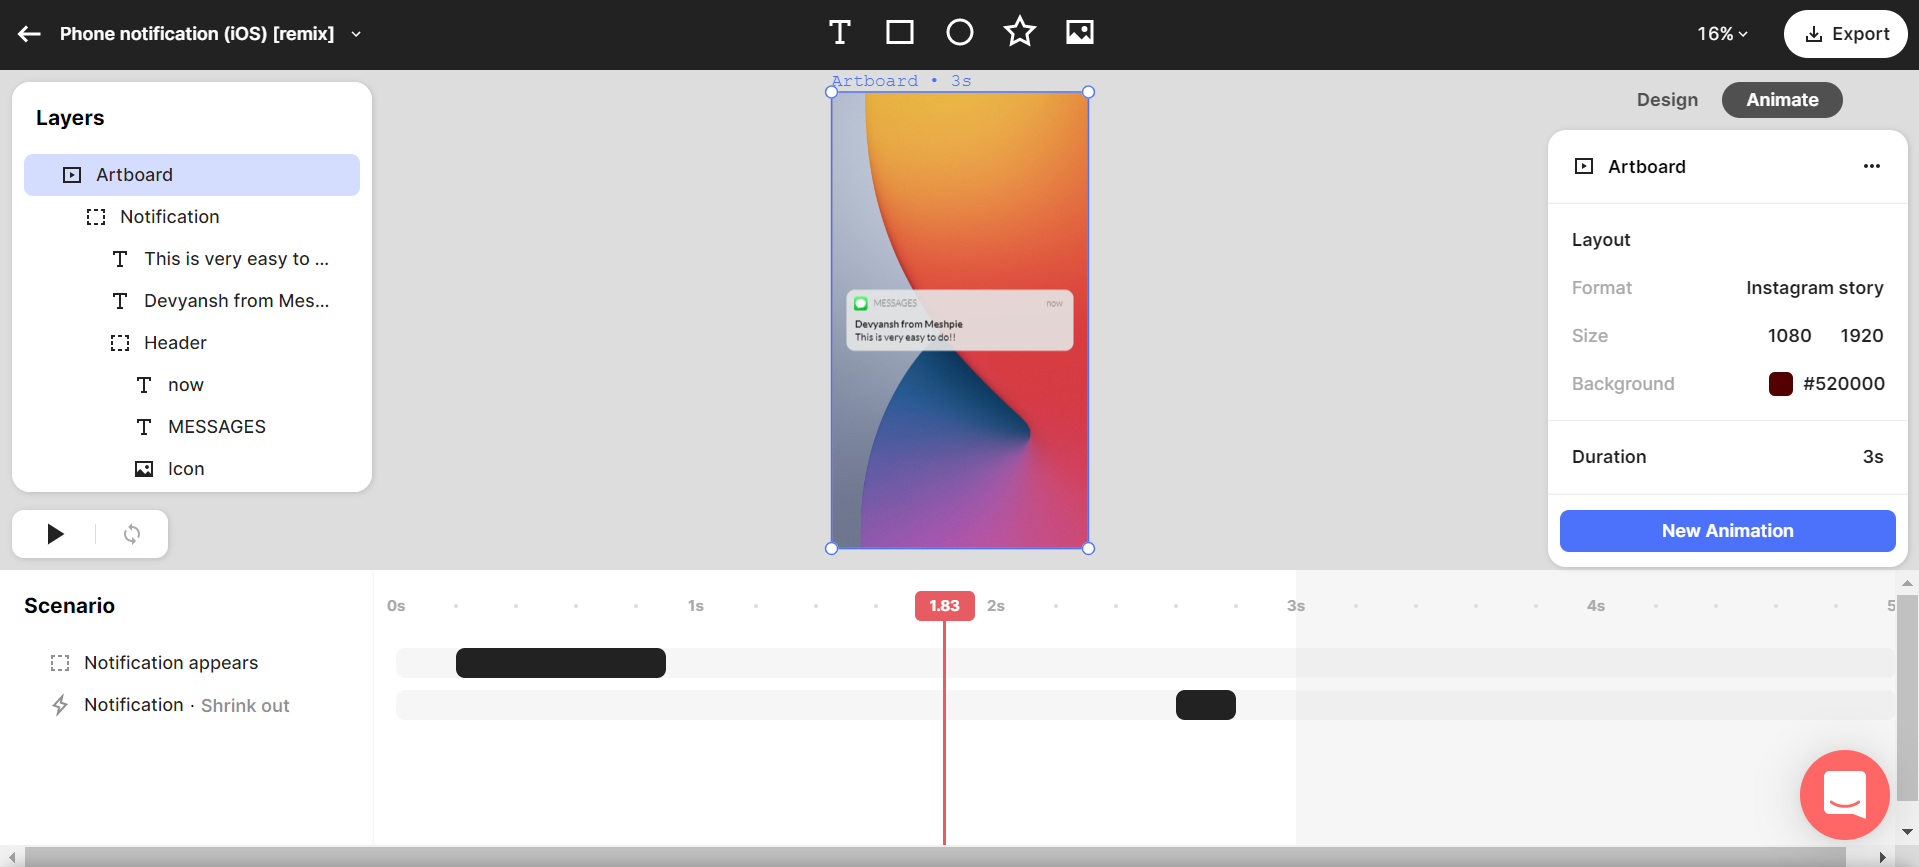Click the 4s mark on the timeline ruler

pos(1596,606)
